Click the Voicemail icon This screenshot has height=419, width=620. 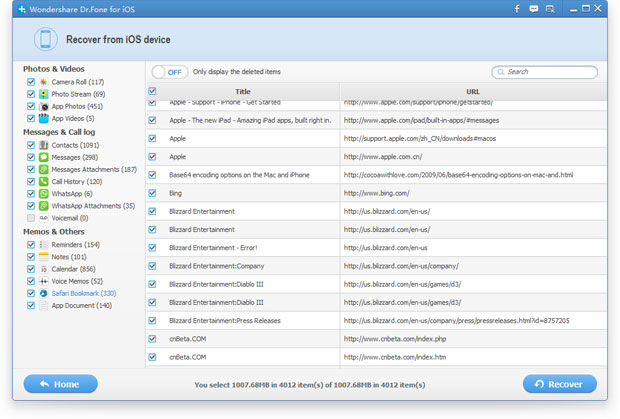coord(43,218)
